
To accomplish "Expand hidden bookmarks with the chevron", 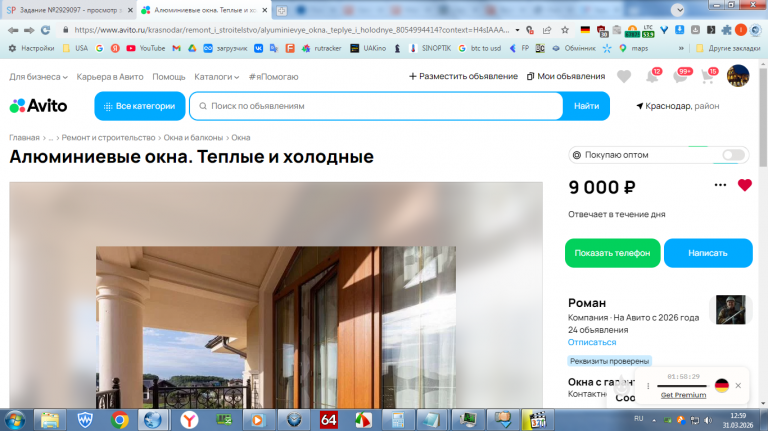I will pos(681,48).
